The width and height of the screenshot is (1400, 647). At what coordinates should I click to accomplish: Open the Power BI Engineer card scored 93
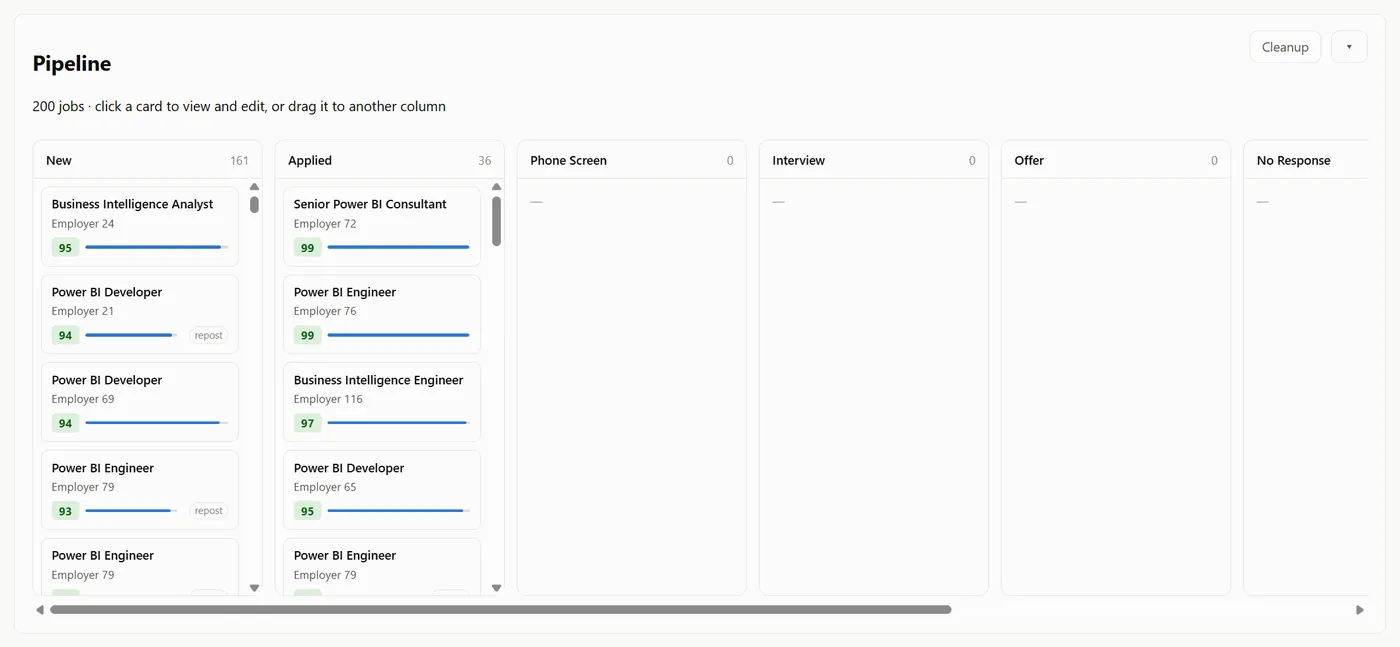point(140,490)
